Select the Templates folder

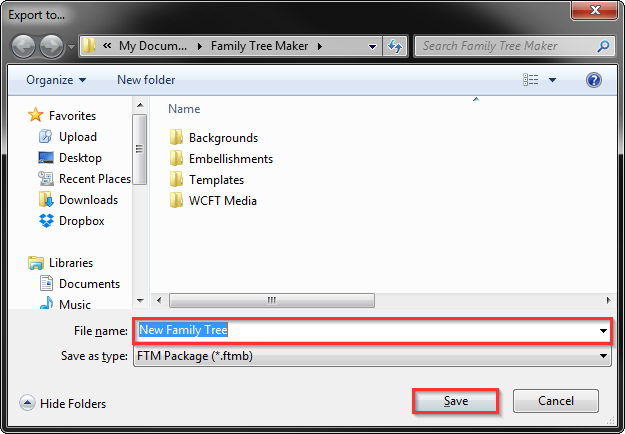[x=216, y=180]
